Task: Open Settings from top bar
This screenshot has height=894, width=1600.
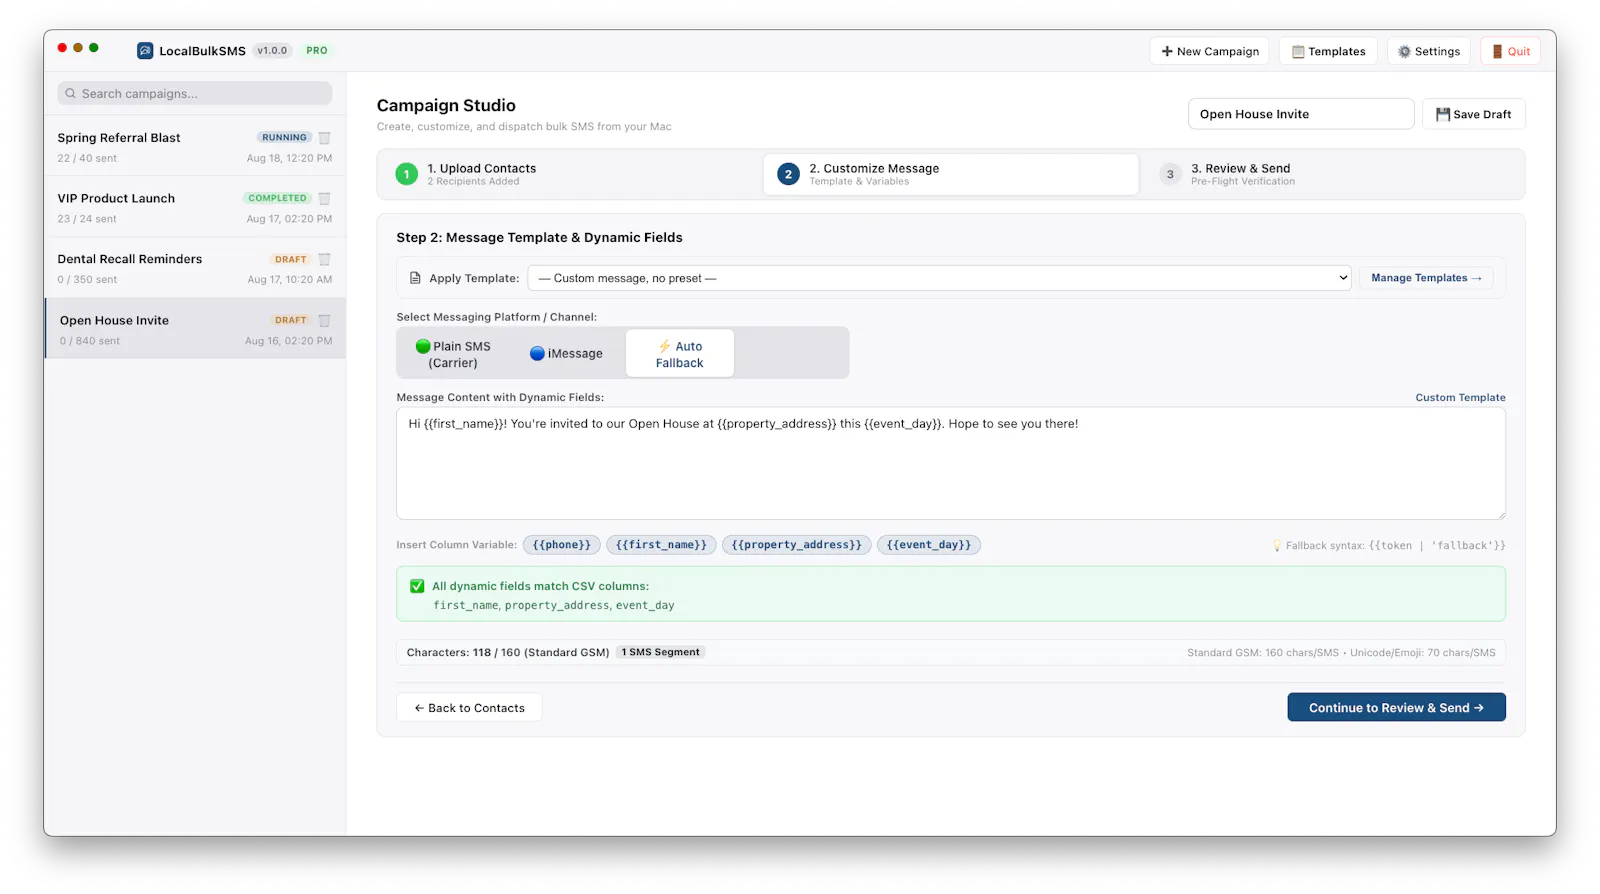Action: click(x=1429, y=51)
